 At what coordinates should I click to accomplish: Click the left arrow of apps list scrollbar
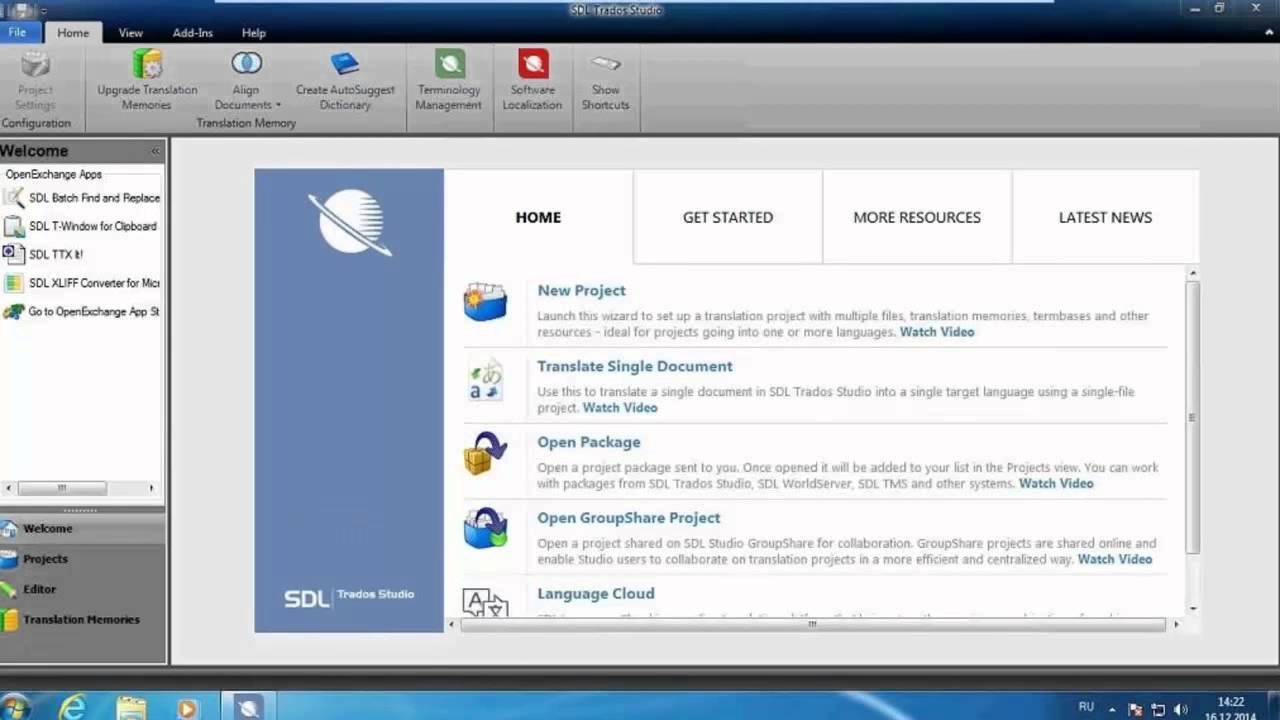tap(9, 488)
